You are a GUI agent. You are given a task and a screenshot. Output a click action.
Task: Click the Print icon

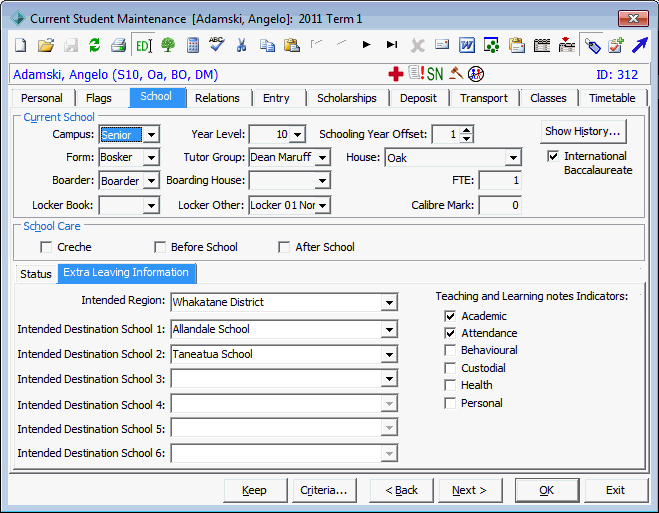point(119,45)
